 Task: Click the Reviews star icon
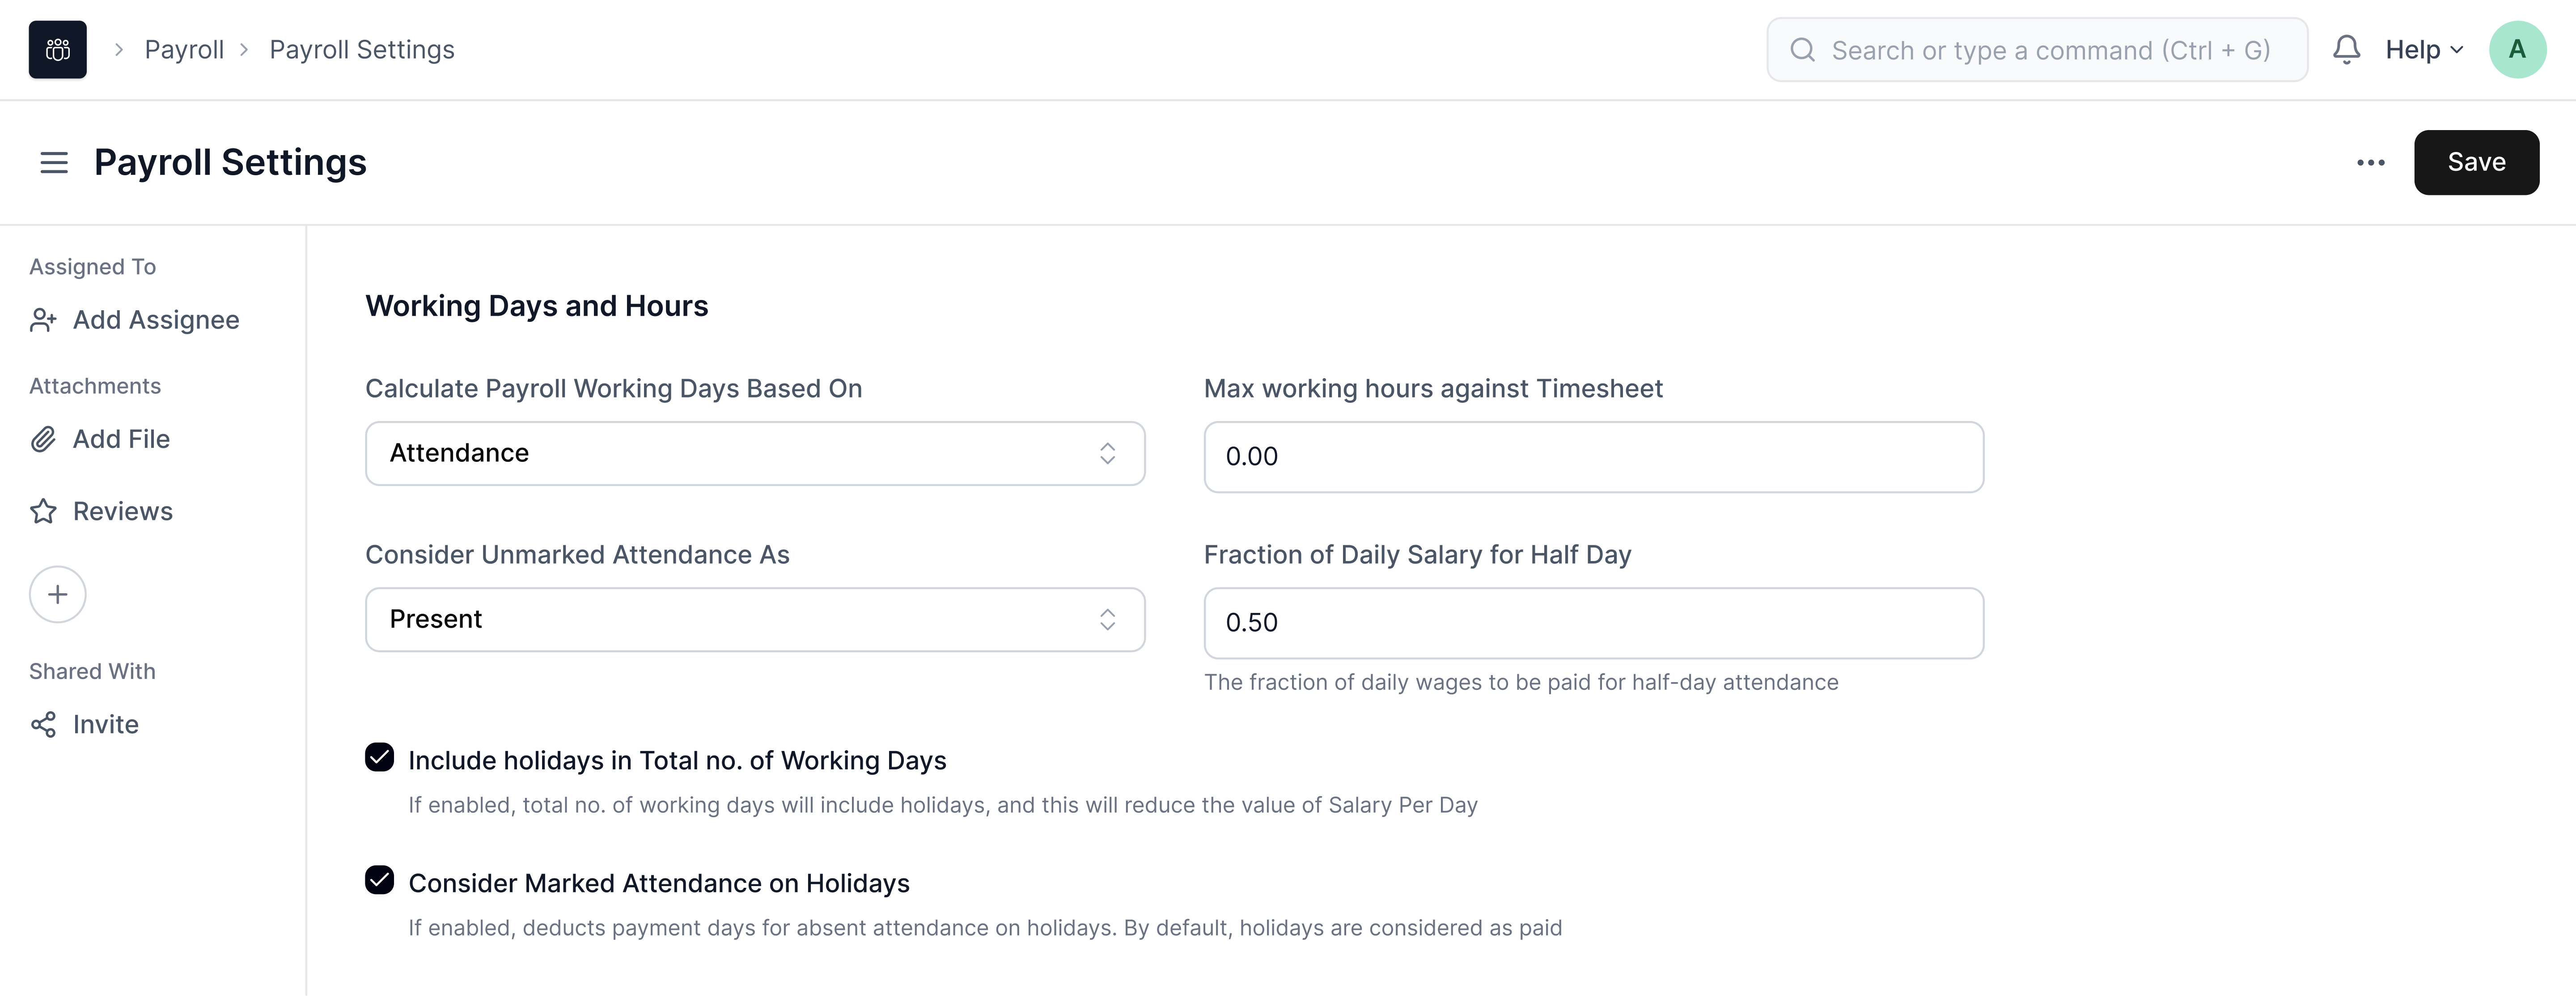click(x=43, y=511)
